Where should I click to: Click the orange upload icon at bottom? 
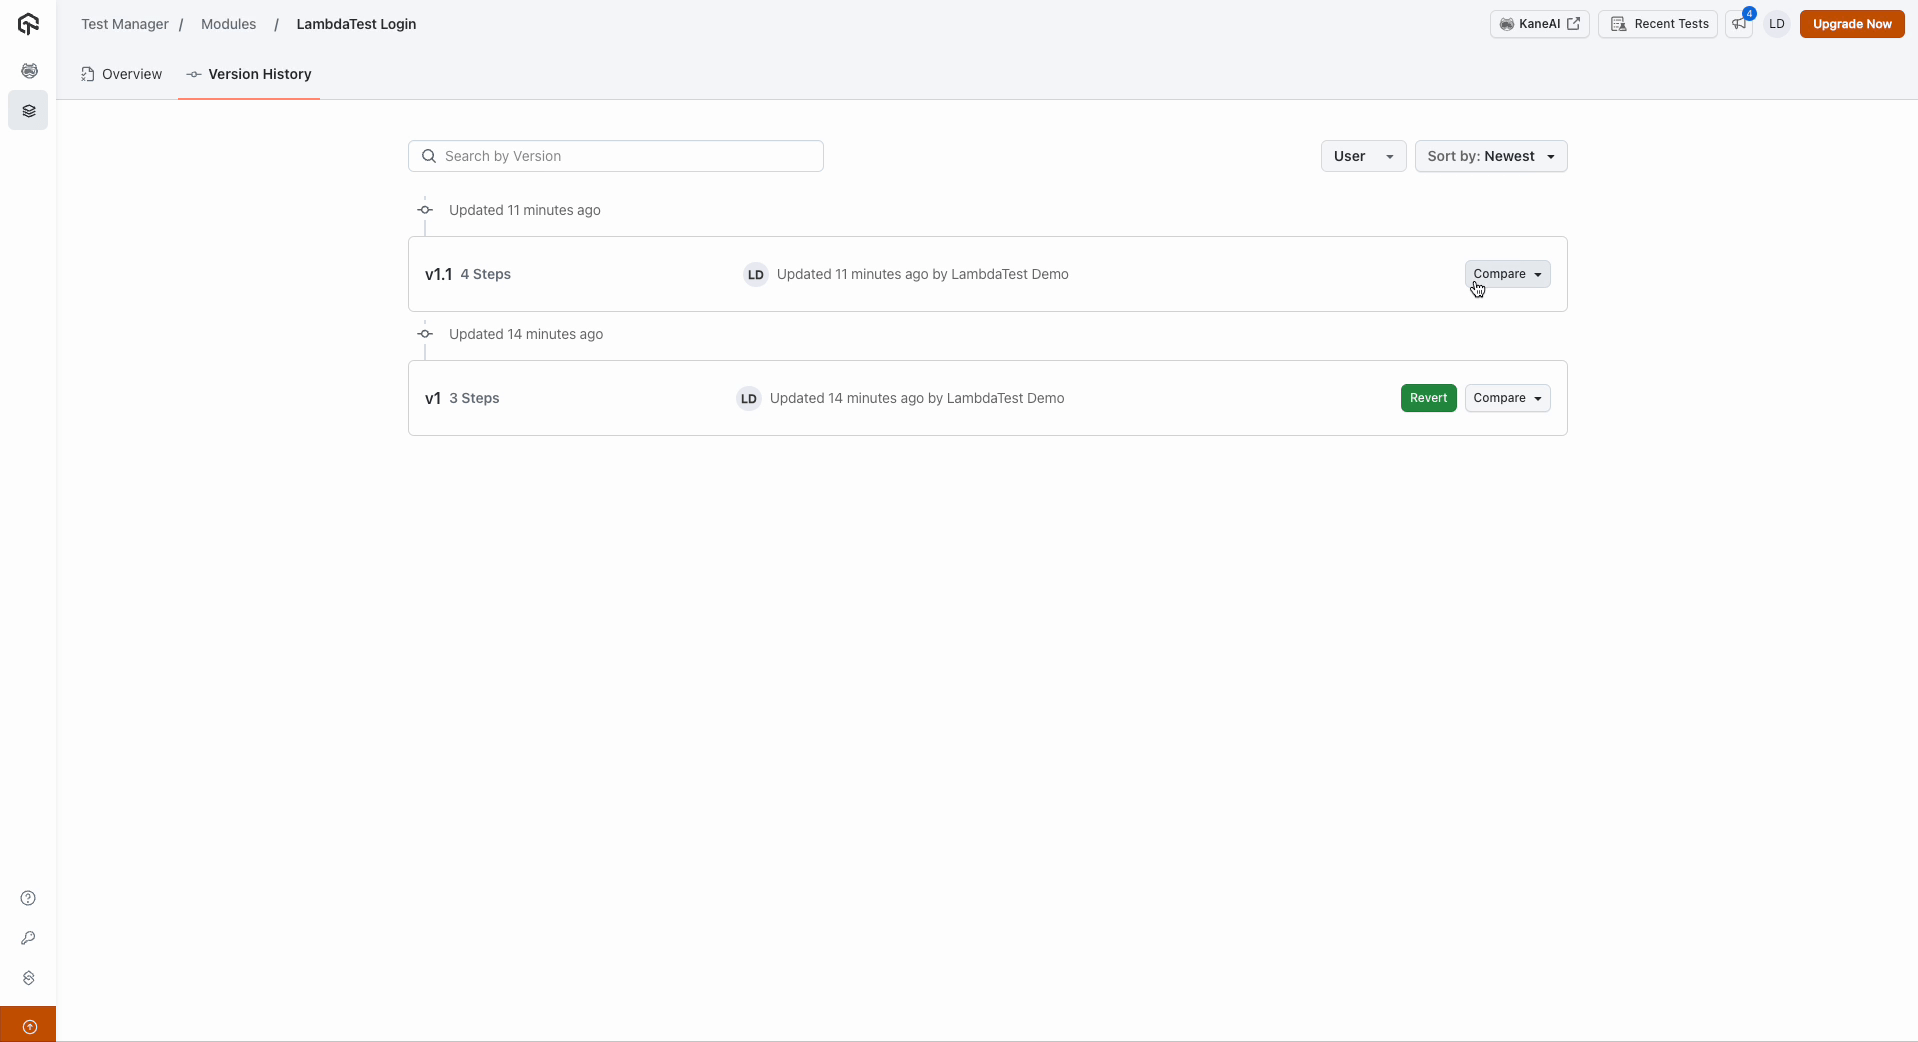coord(28,1026)
